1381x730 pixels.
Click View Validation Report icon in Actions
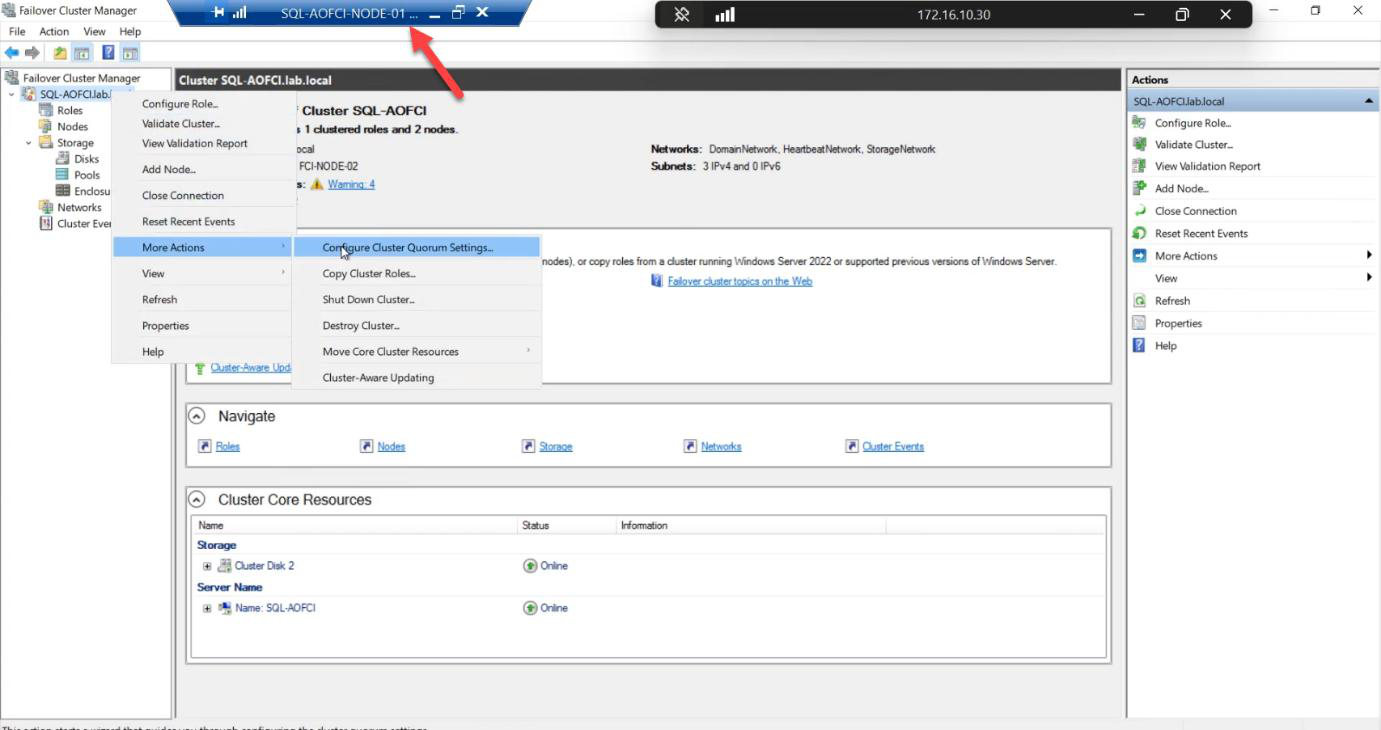click(1139, 166)
